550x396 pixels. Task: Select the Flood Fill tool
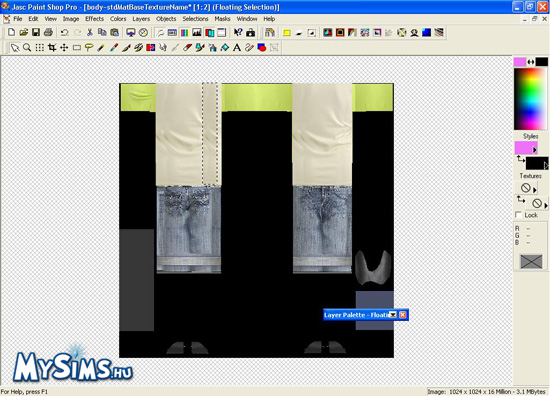click(224, 47)
